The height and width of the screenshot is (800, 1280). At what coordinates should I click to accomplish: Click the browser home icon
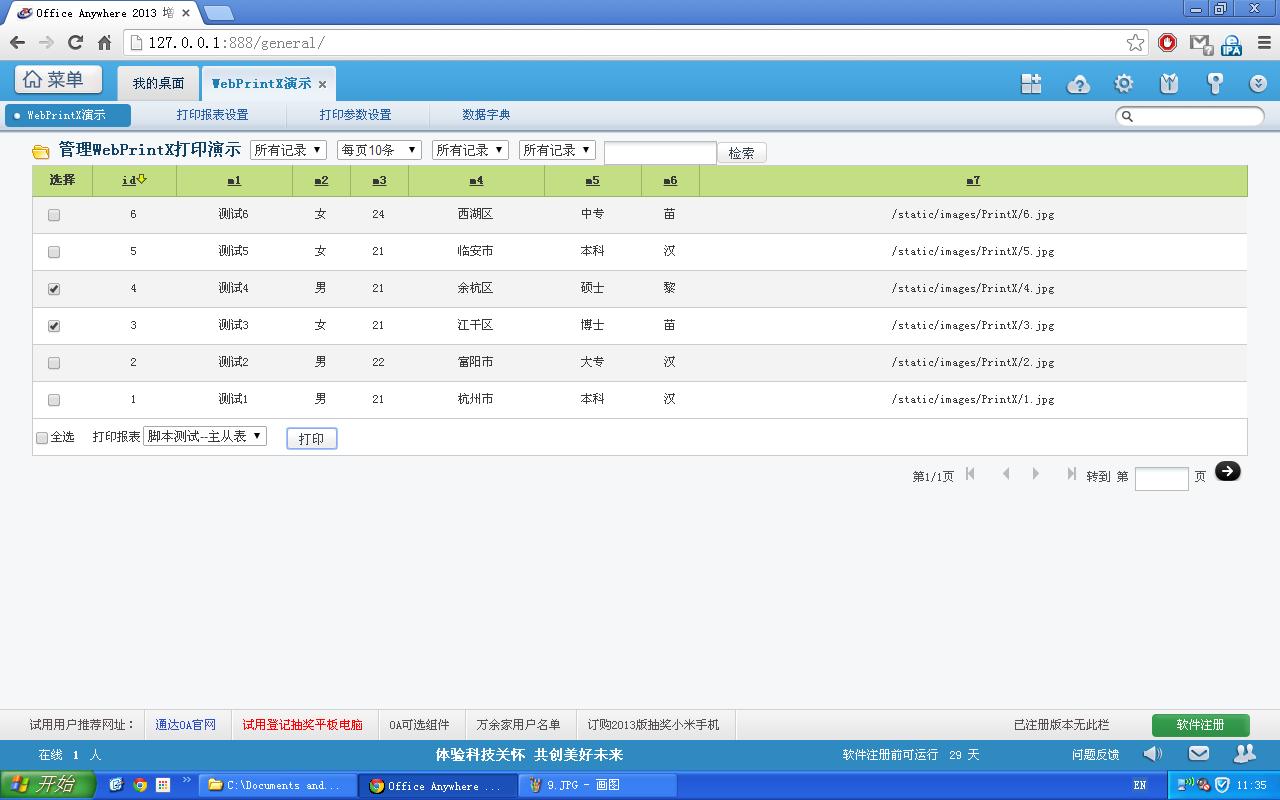(104, 42)
